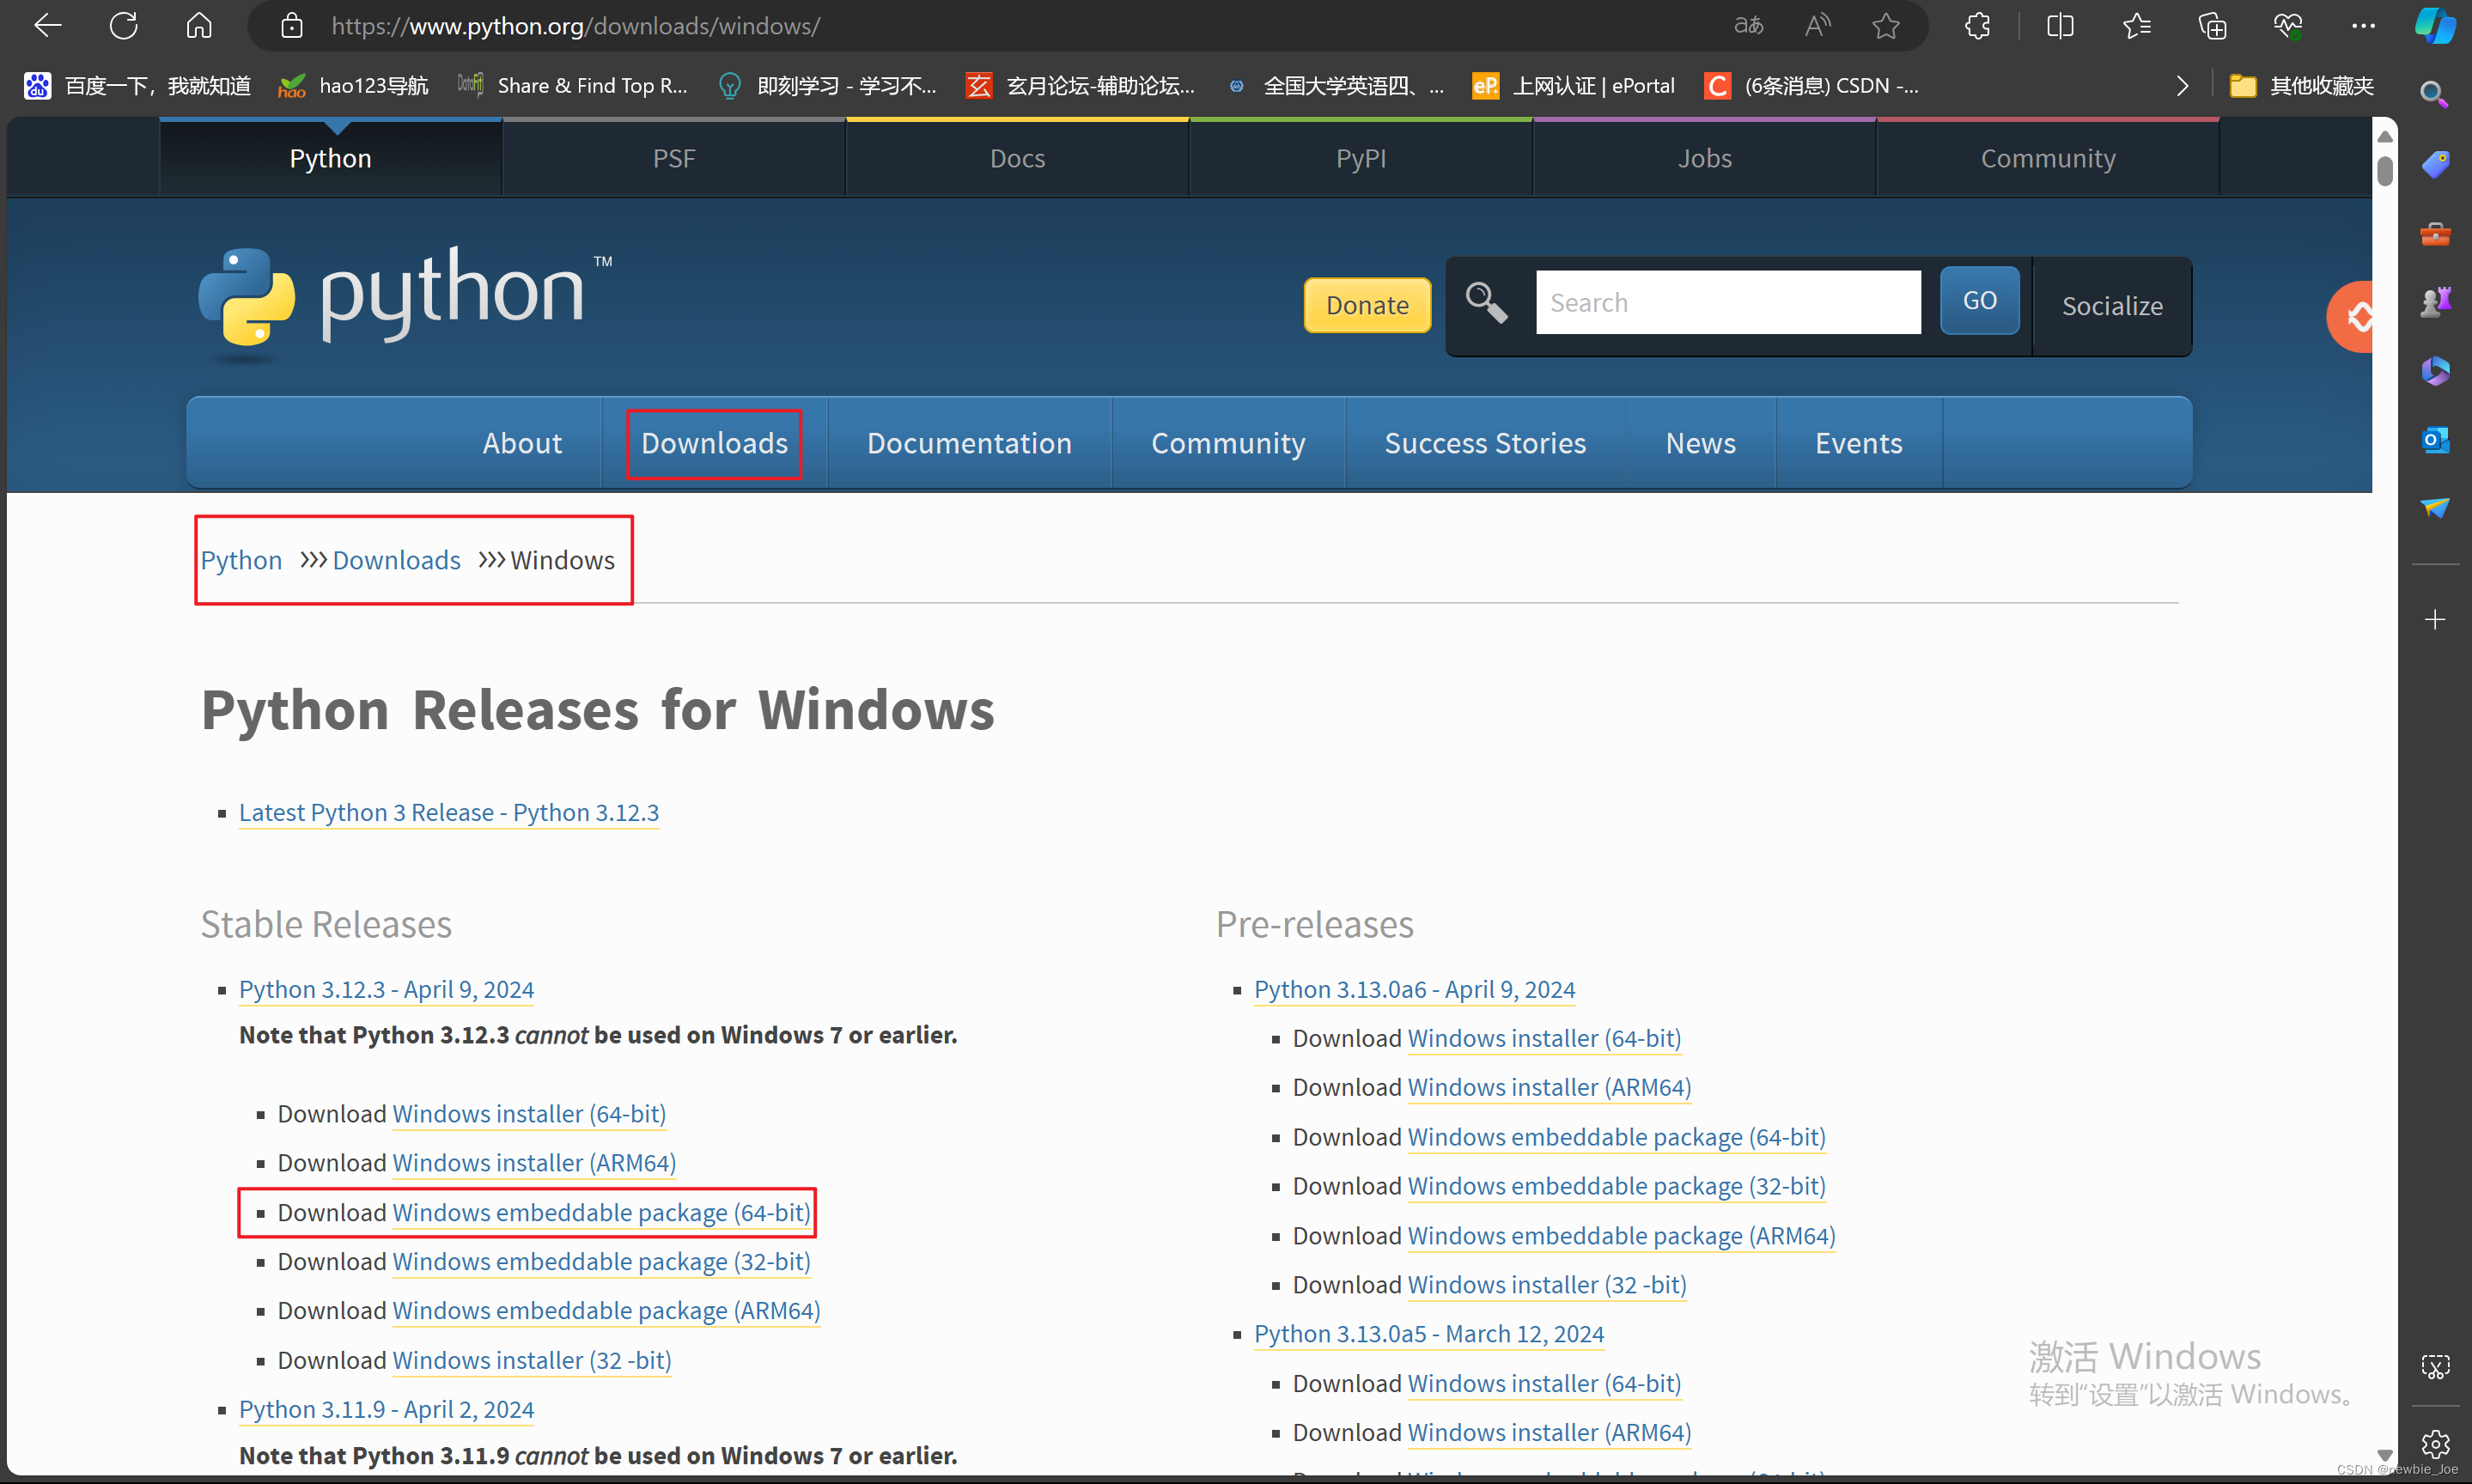Download Windows embeddable package (64-bit) for 3.12.3
This screenshot has width=2472, height=1484.
coord(601,1212)
